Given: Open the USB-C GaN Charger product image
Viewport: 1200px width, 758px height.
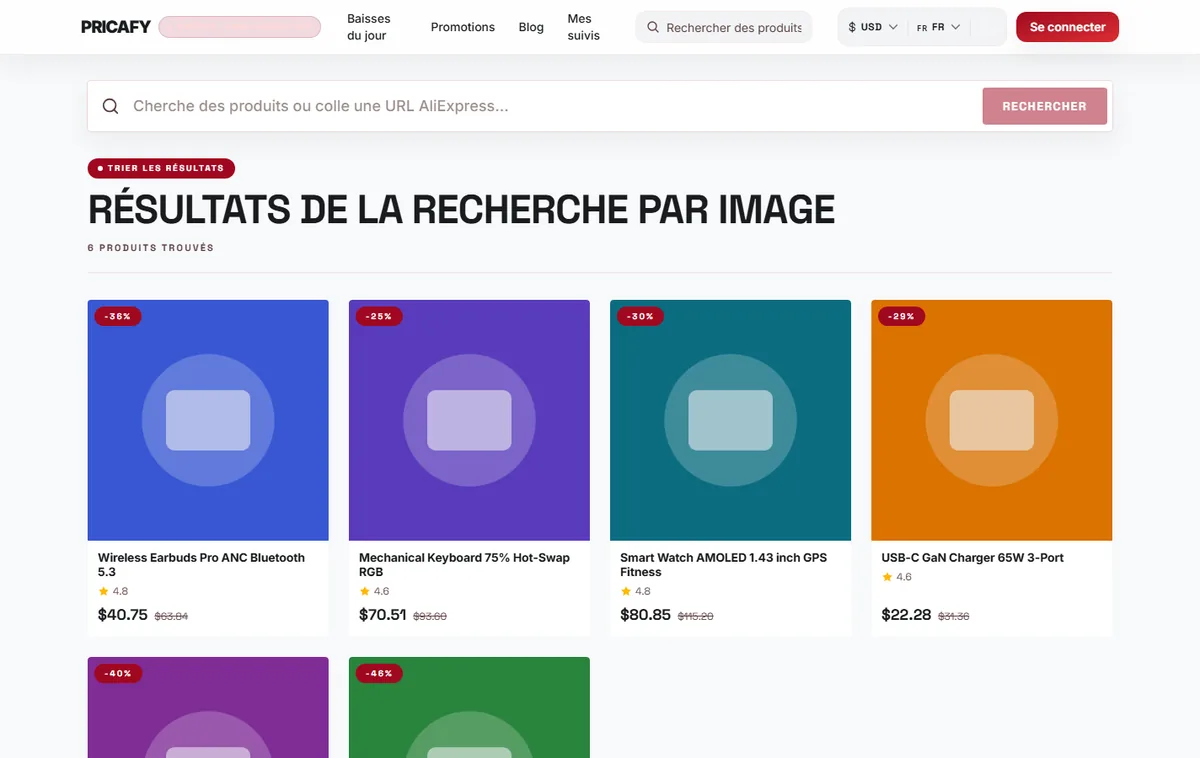Looking at the screenshot, I should (x=991, y=420).
